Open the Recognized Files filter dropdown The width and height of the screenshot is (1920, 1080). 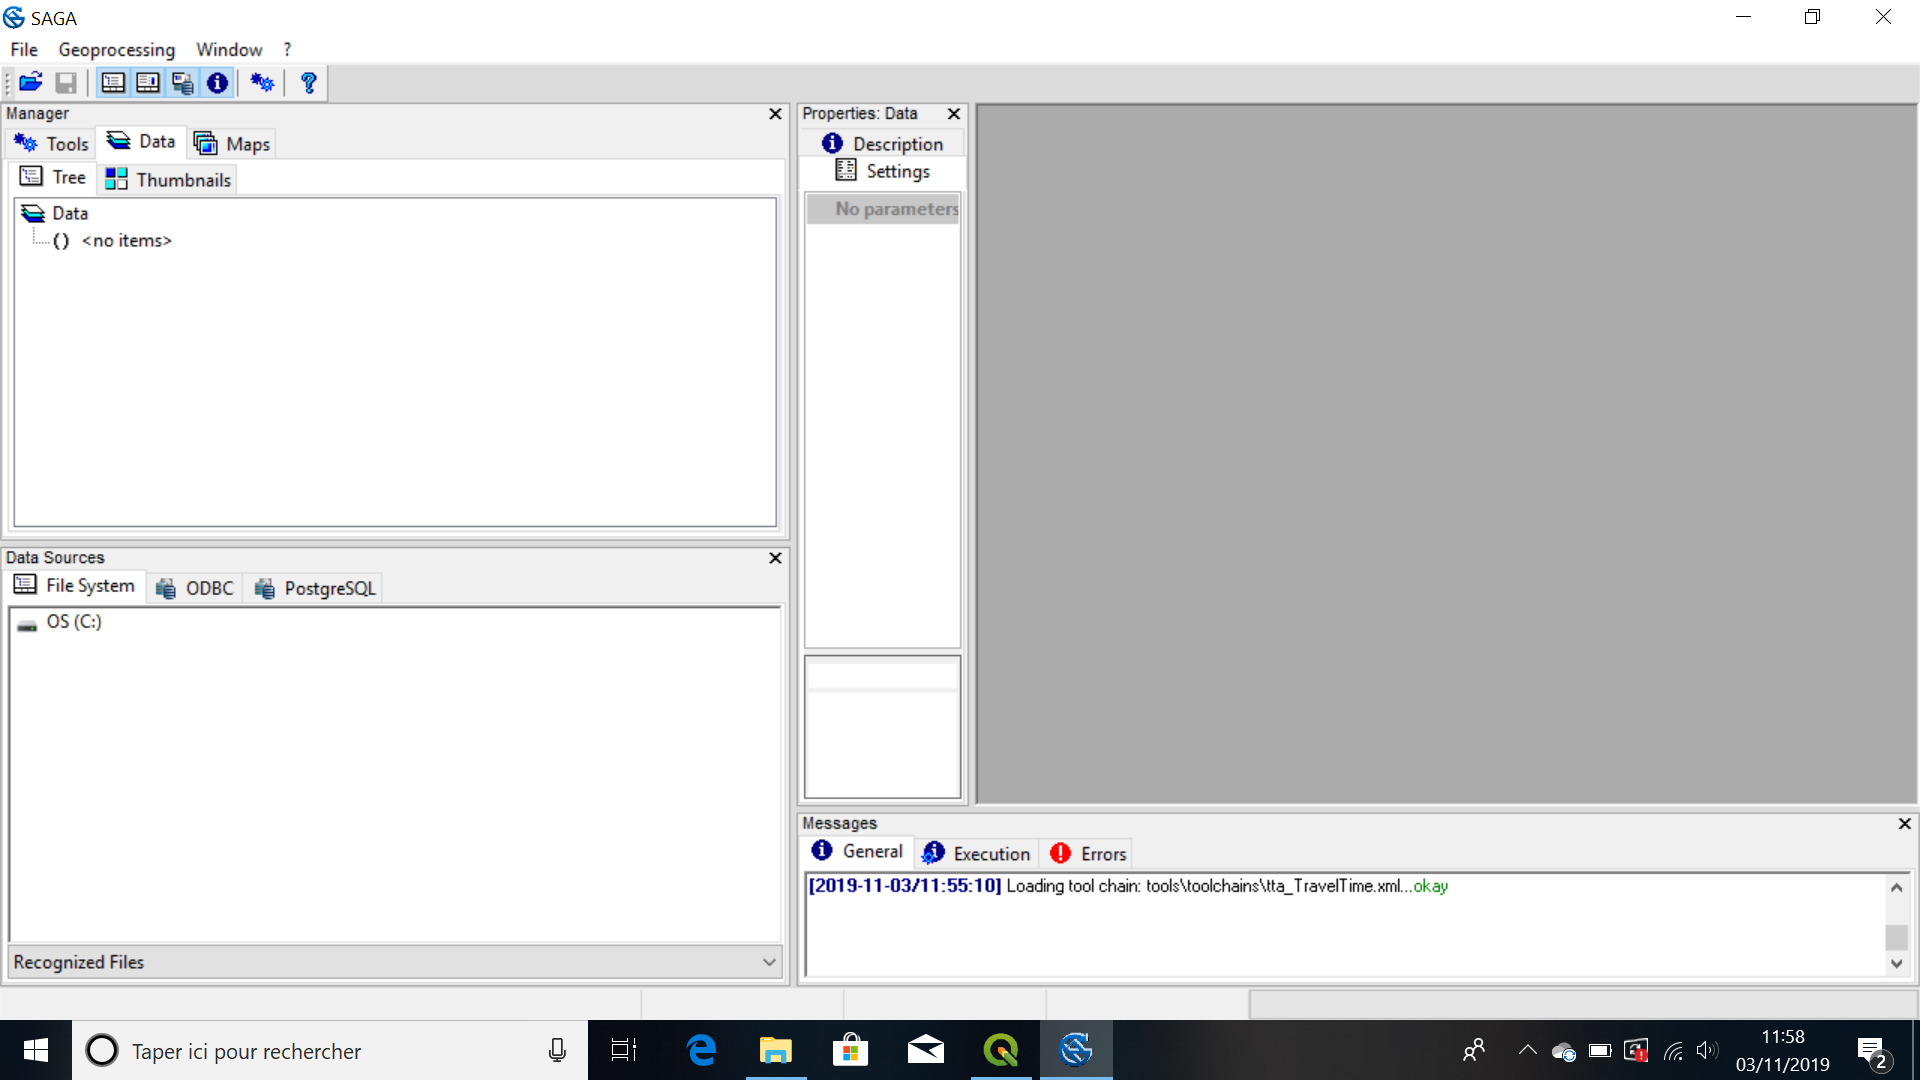click(x=395, y=962)
